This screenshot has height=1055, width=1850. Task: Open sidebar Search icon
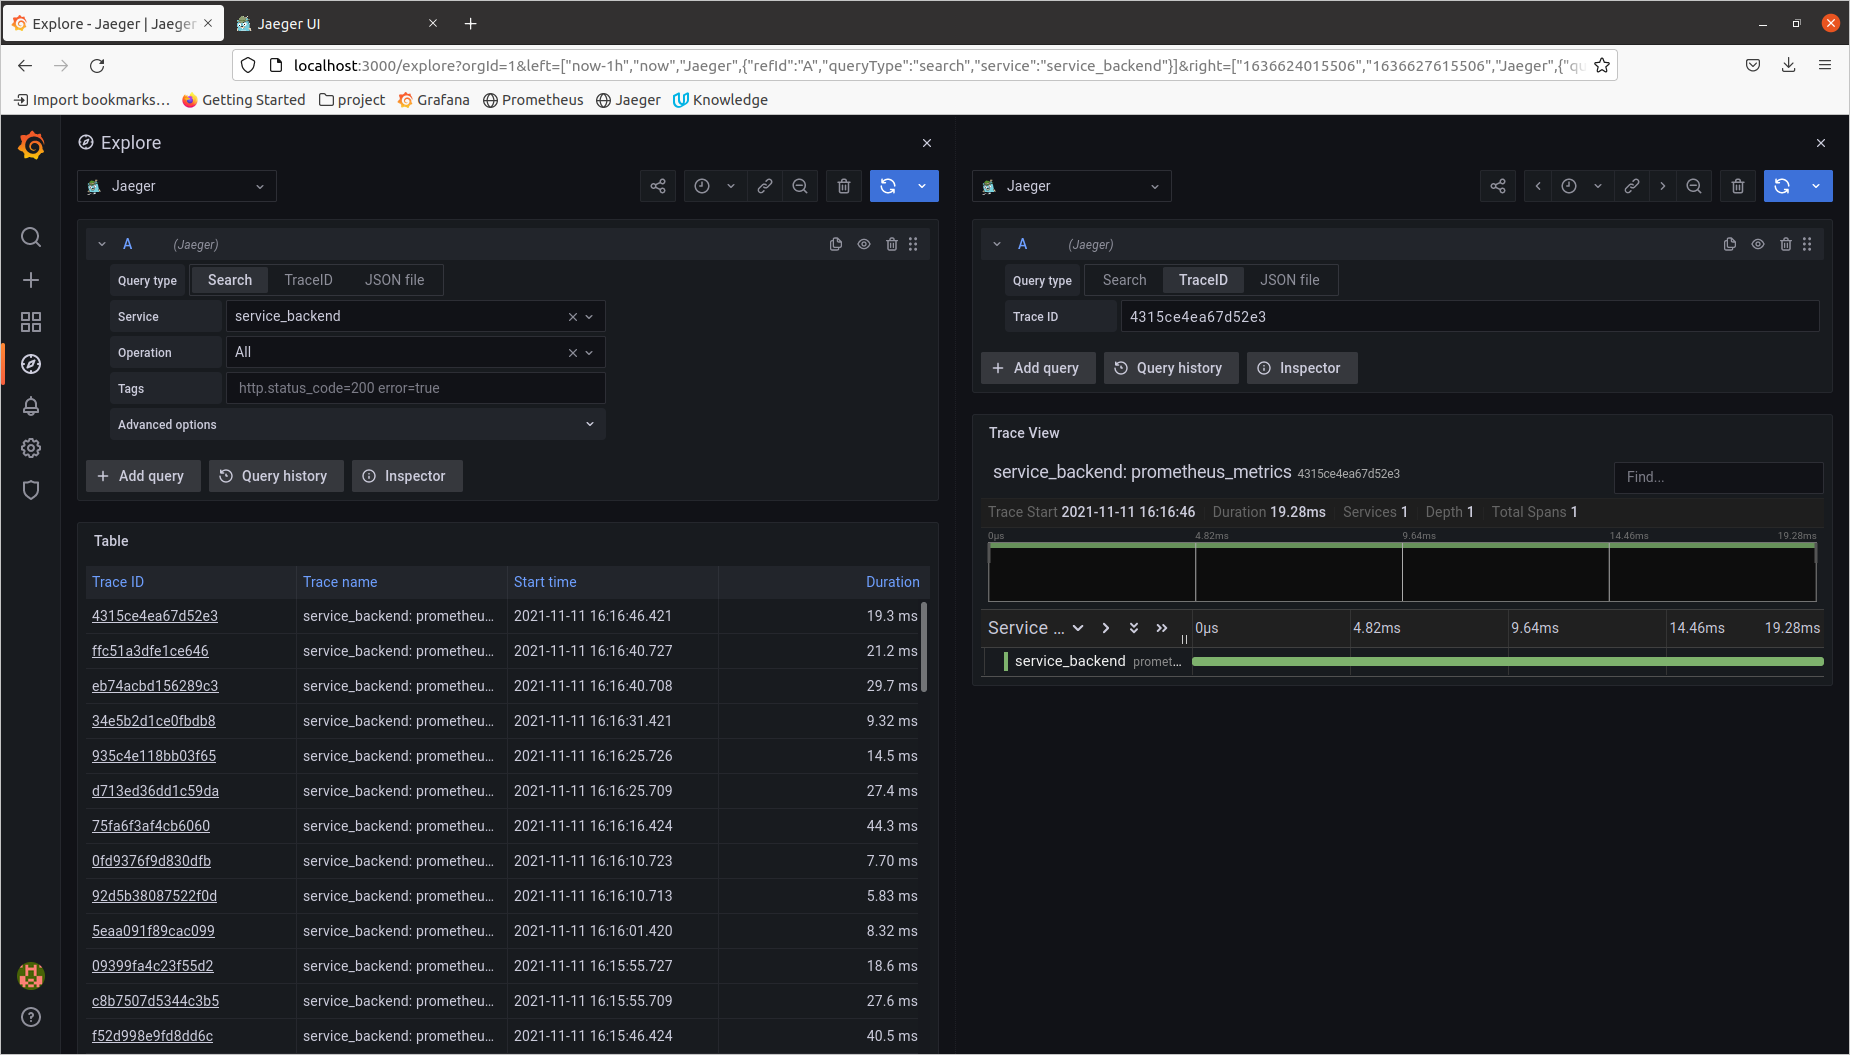point(31,237)
